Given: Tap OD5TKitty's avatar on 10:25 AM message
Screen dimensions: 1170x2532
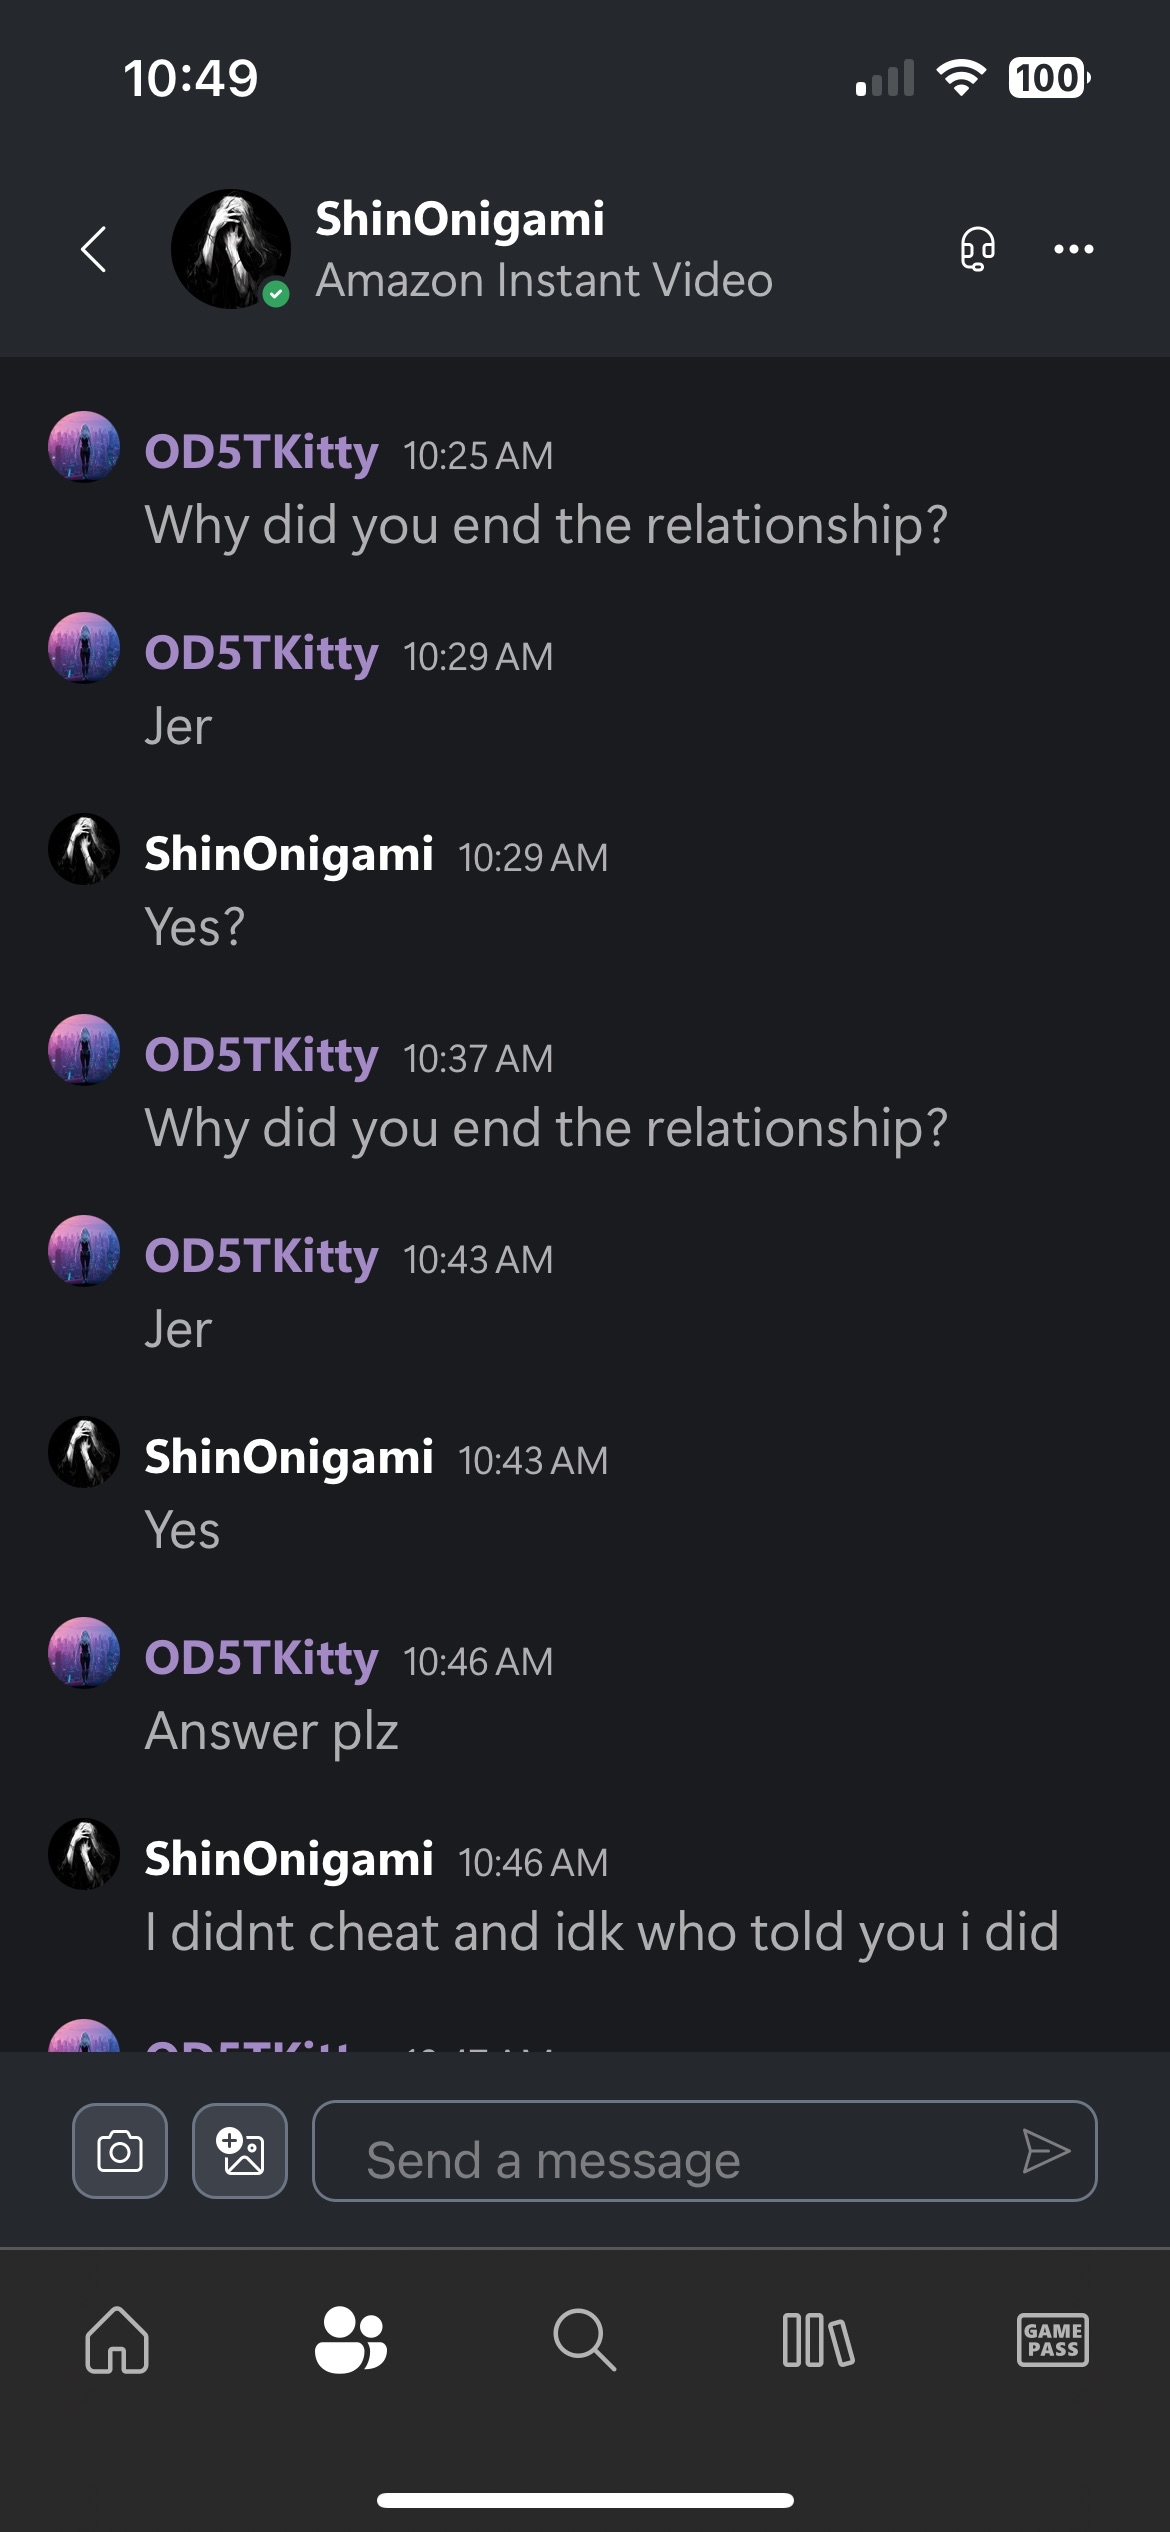Looking at the screenshot, I should (84, 447).
